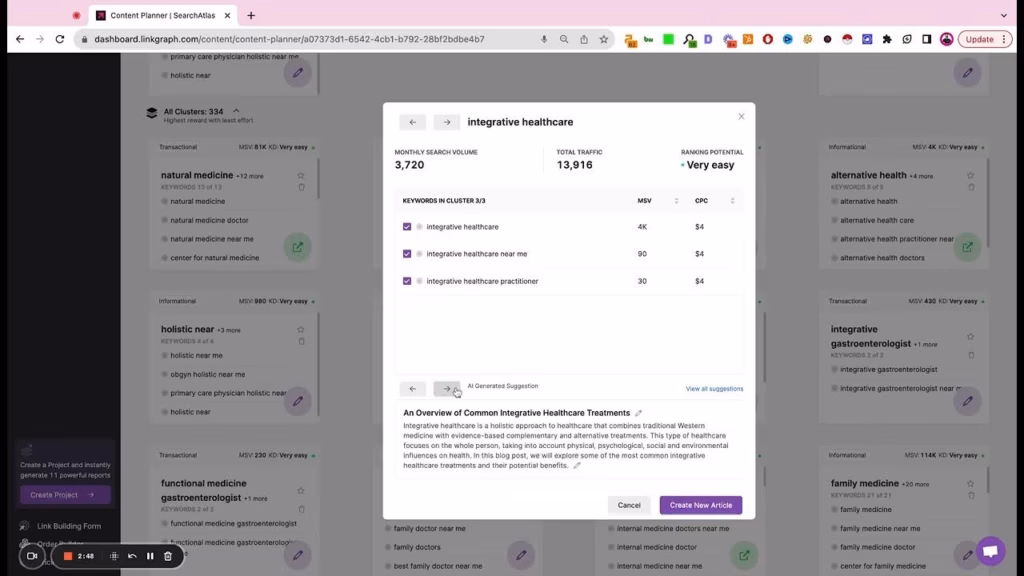Click the Cancel button

tap(629, 505)
